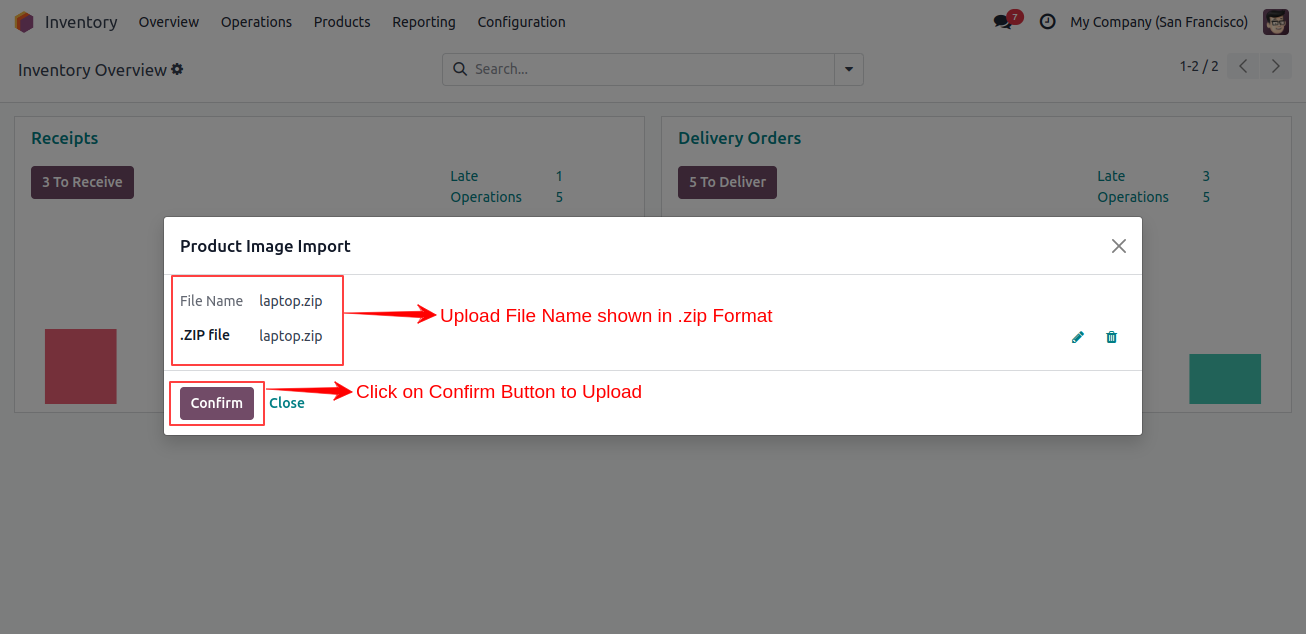Edit the laptop.zip entry with pencil icon

[1077, 337]
